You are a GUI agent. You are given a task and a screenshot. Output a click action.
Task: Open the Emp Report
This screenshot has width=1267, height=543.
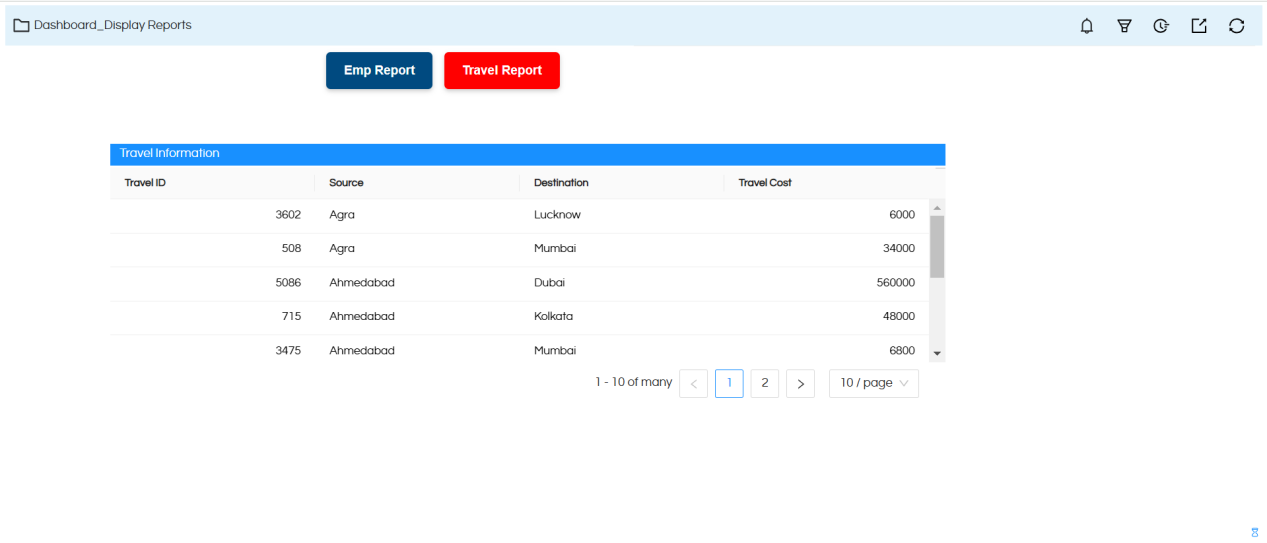tap(379, 71)
